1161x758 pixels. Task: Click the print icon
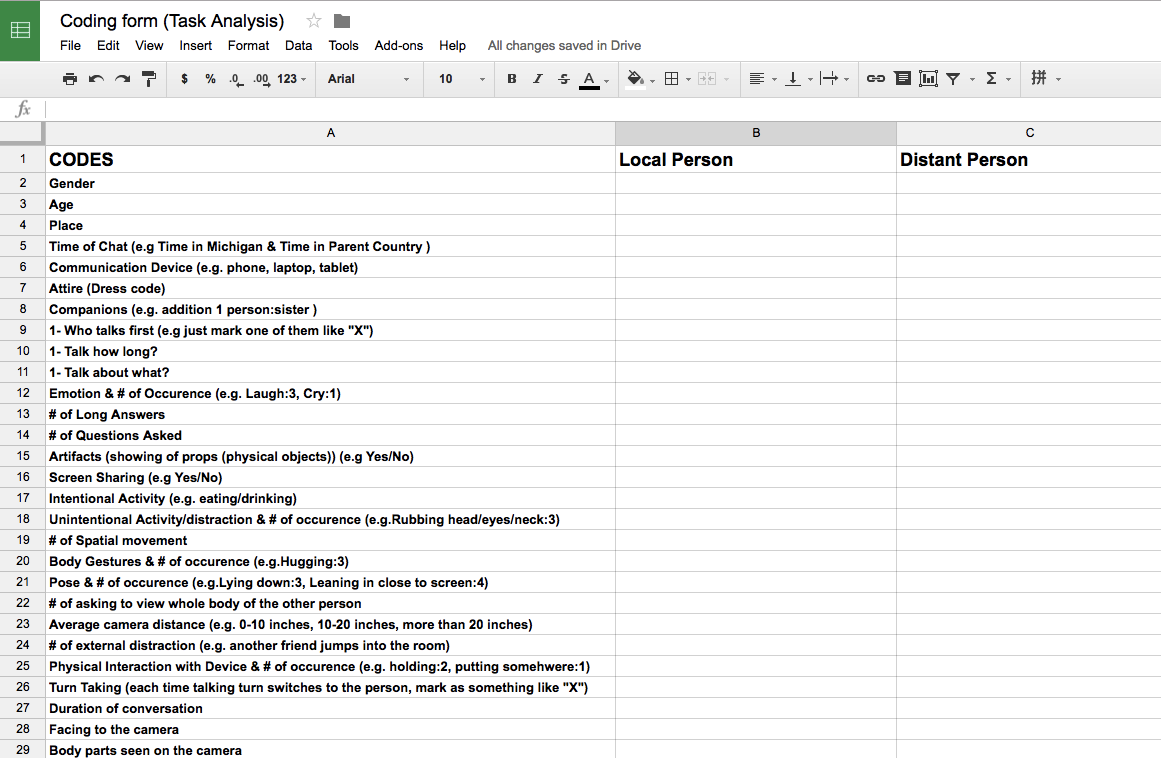[x=70, y=79]
